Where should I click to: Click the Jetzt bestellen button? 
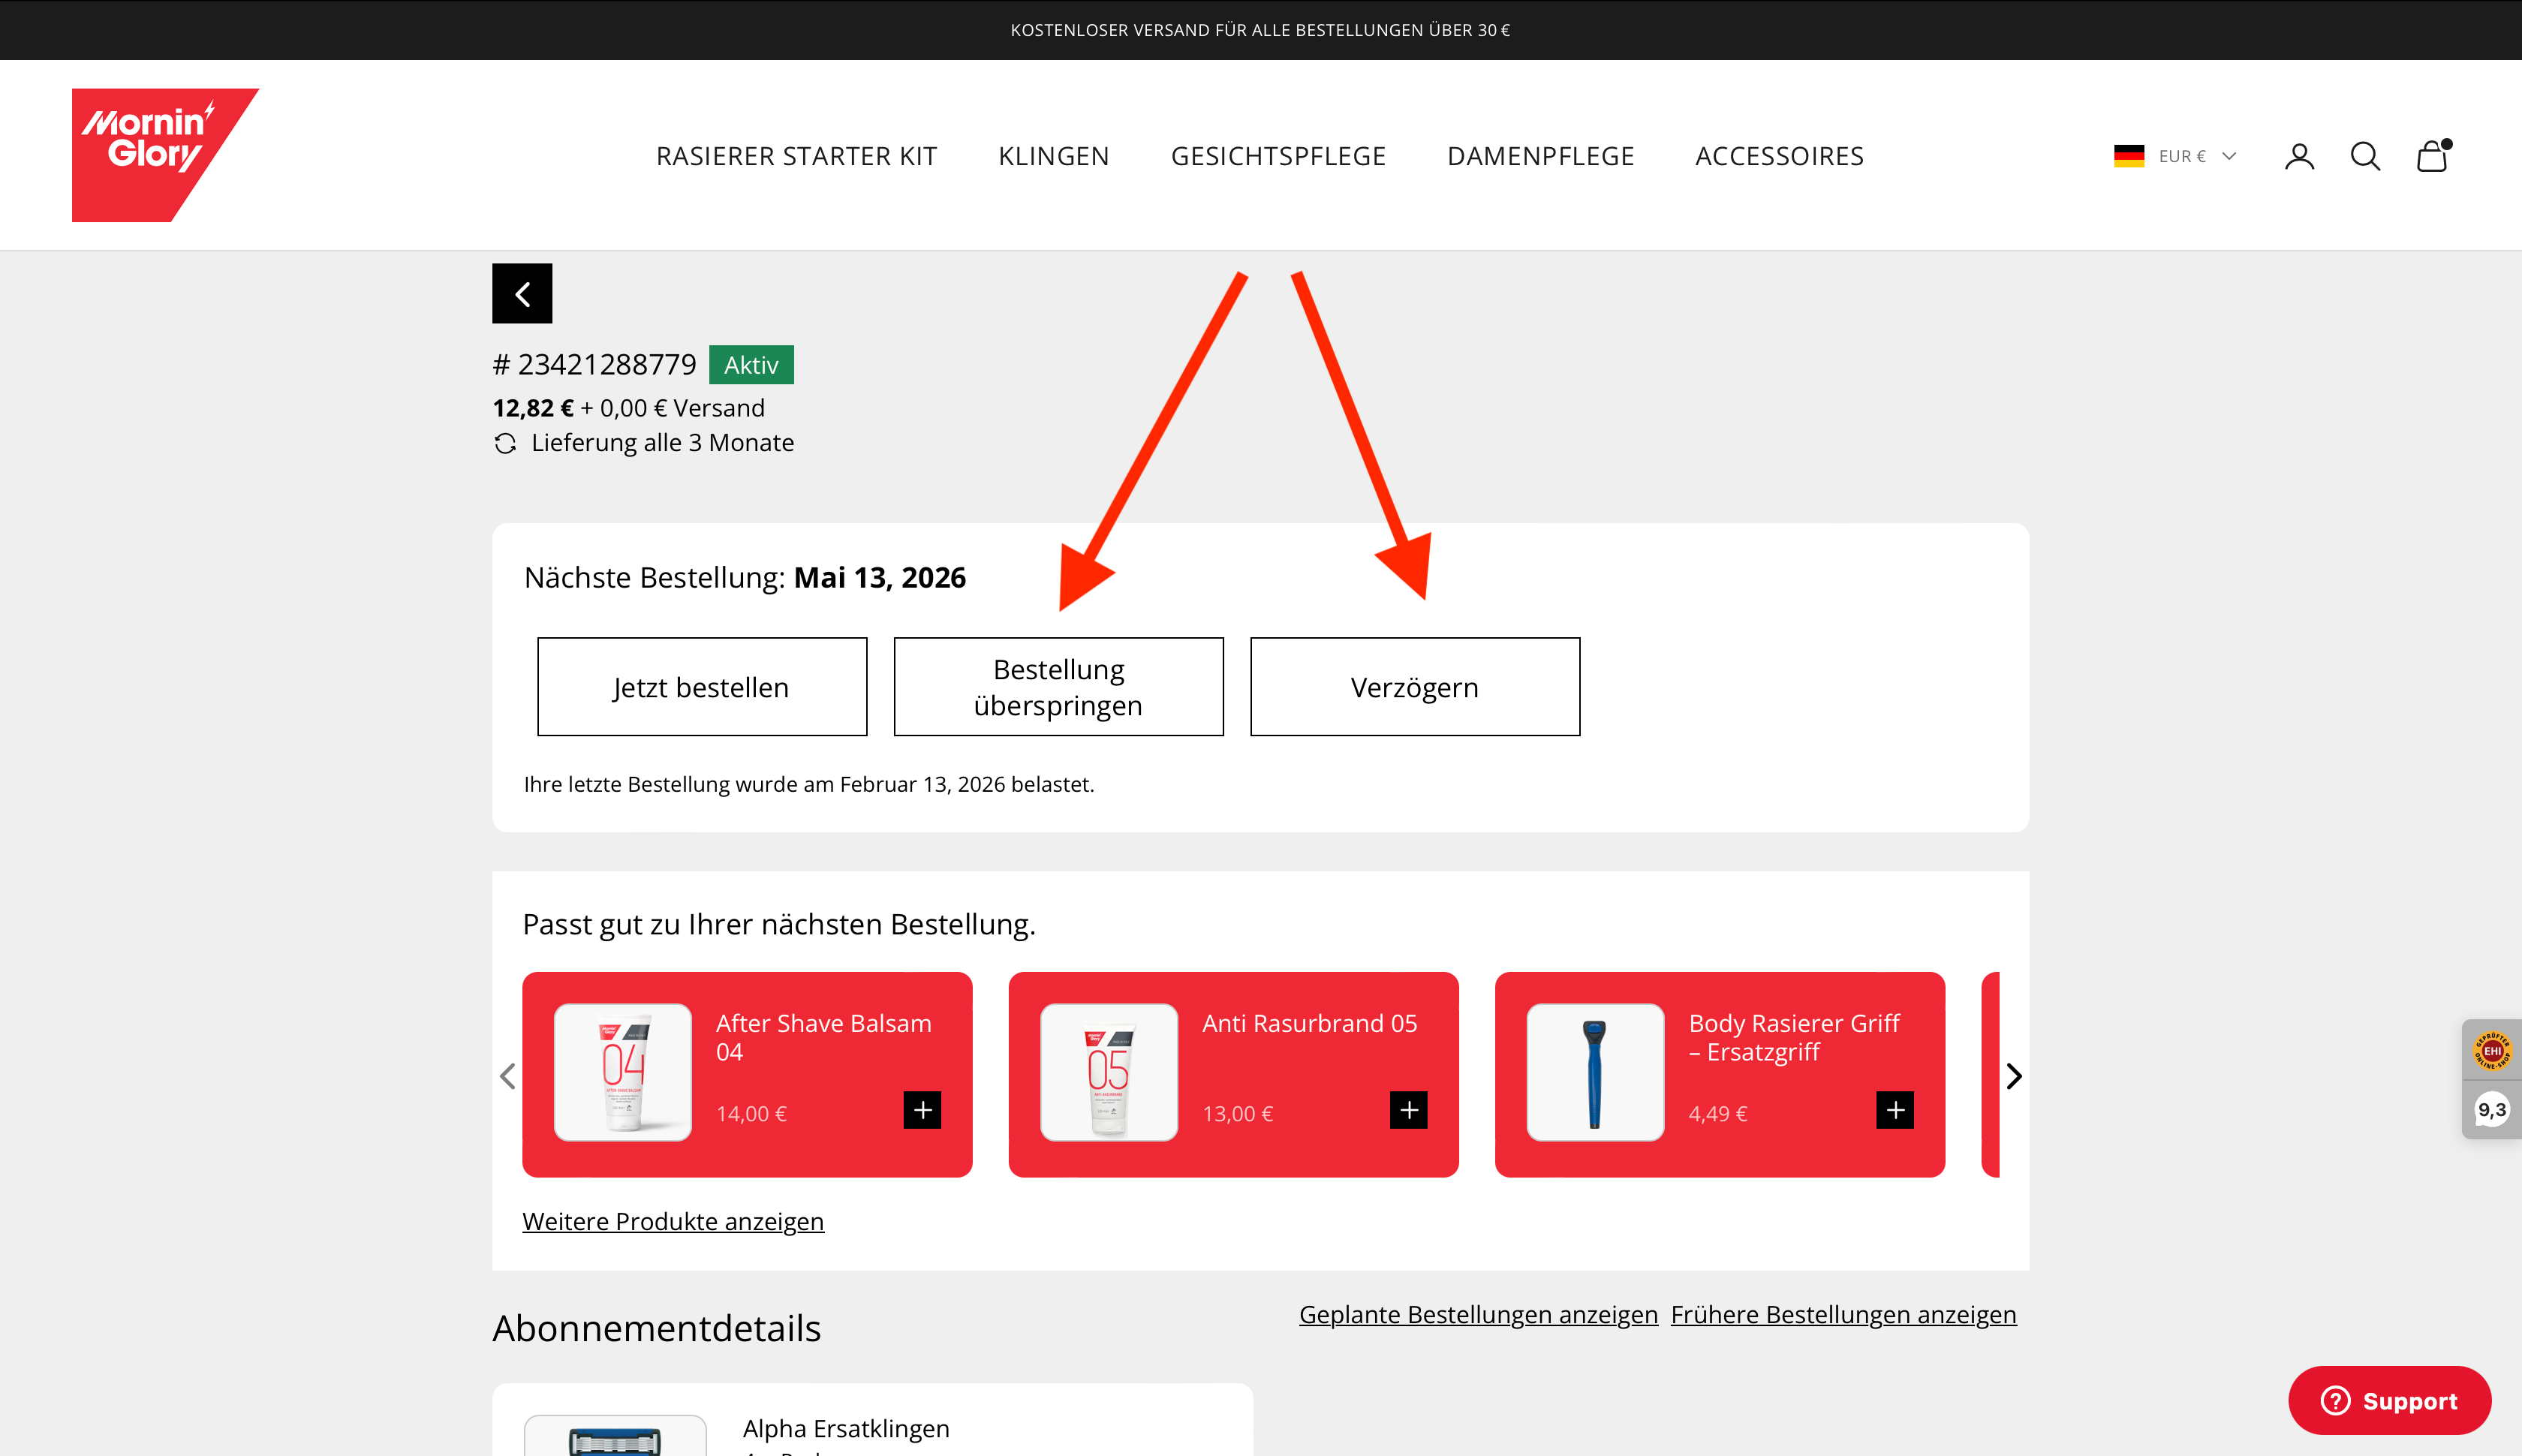coord(701,687)
